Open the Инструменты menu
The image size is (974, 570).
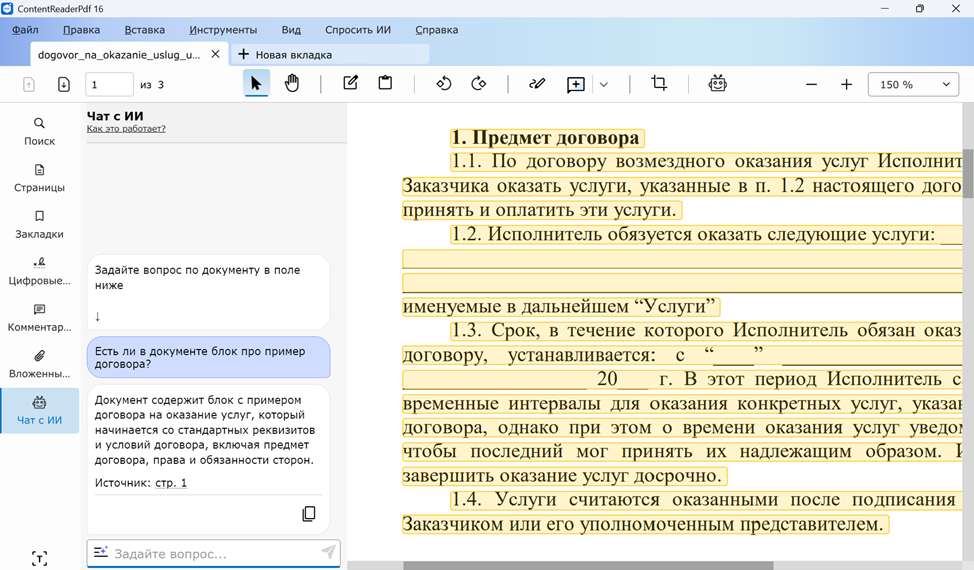[x=223, y=30]
